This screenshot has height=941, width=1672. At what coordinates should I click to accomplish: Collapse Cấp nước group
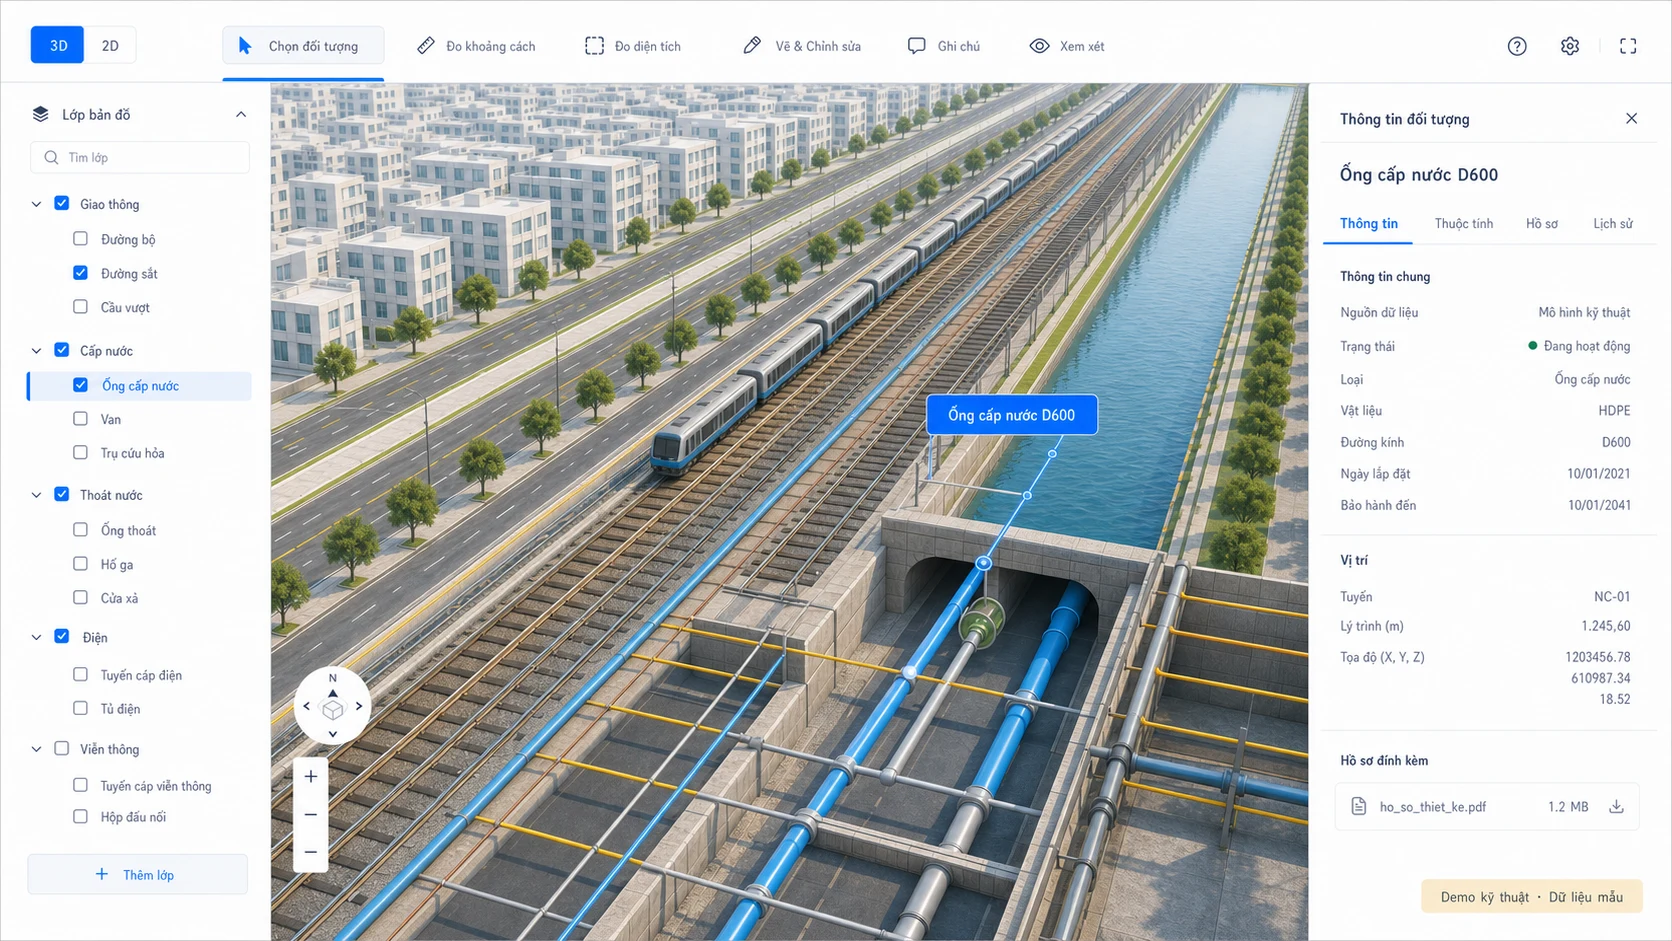(x=37, y=351)
